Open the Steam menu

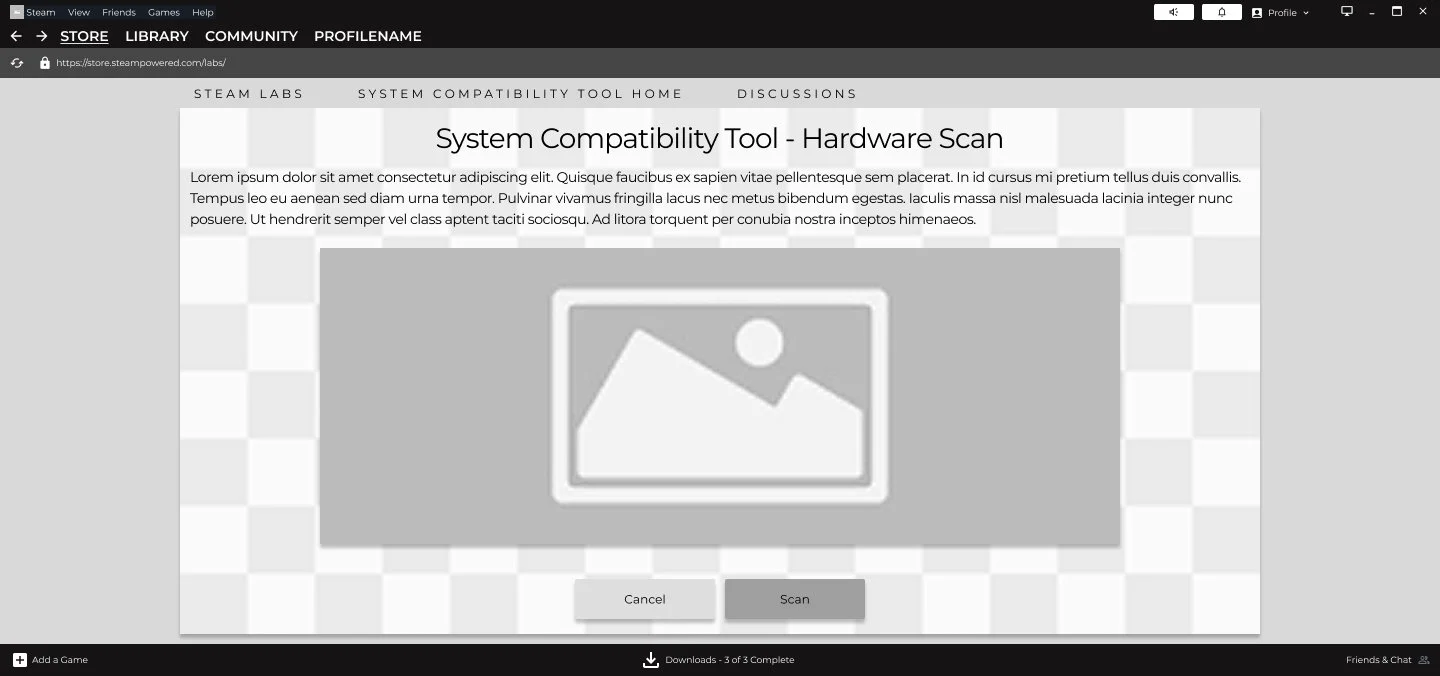coord(41,12)
